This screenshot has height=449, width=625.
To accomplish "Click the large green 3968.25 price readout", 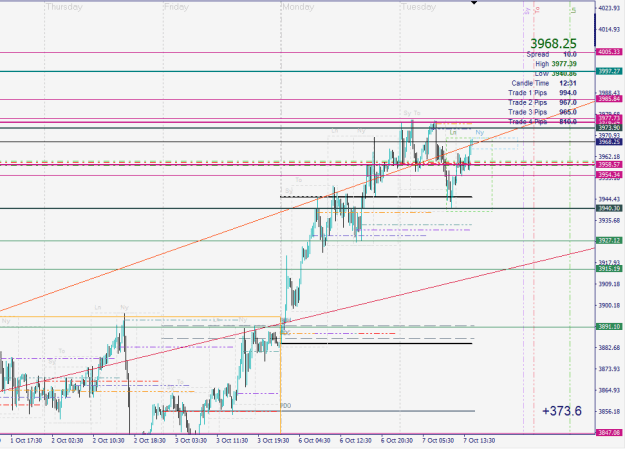I will (553, 43).
